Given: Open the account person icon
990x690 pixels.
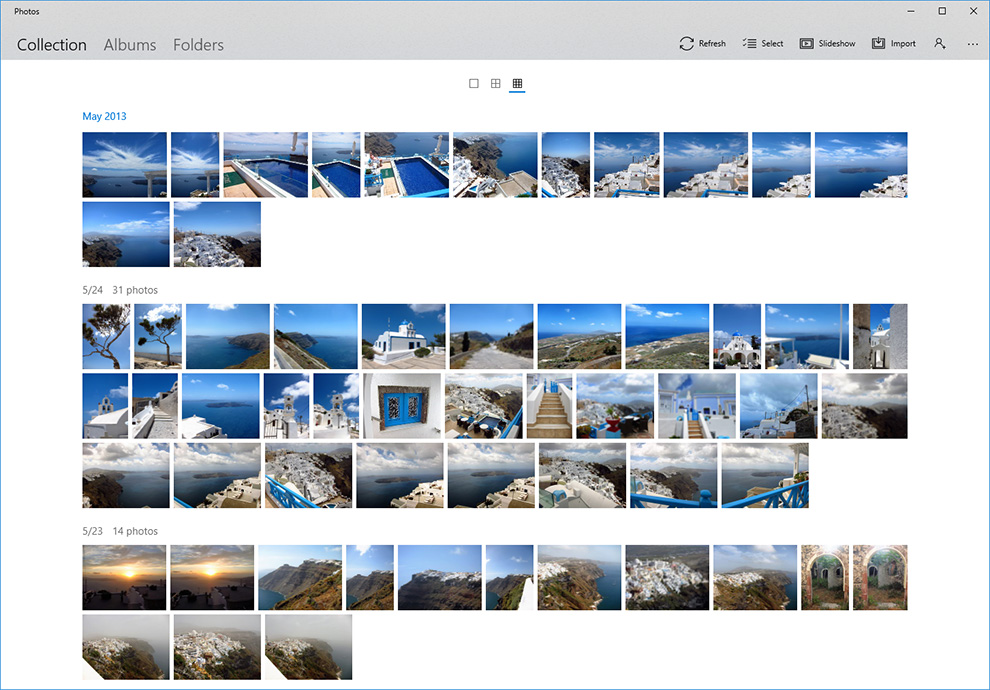Looking at the screenshot, I should coord(939,44).
